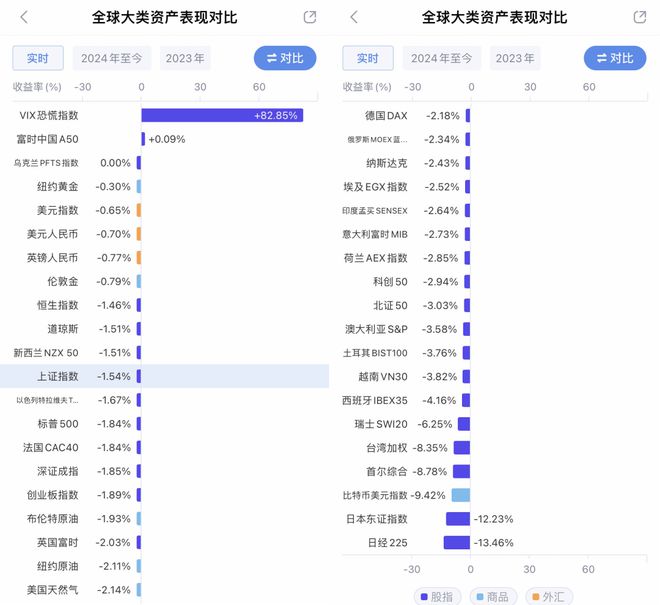Screen dimensions: 660x605
Task: Select the 实时 tab in right panel
Action: pyautogui.click(x=368, y=58)
